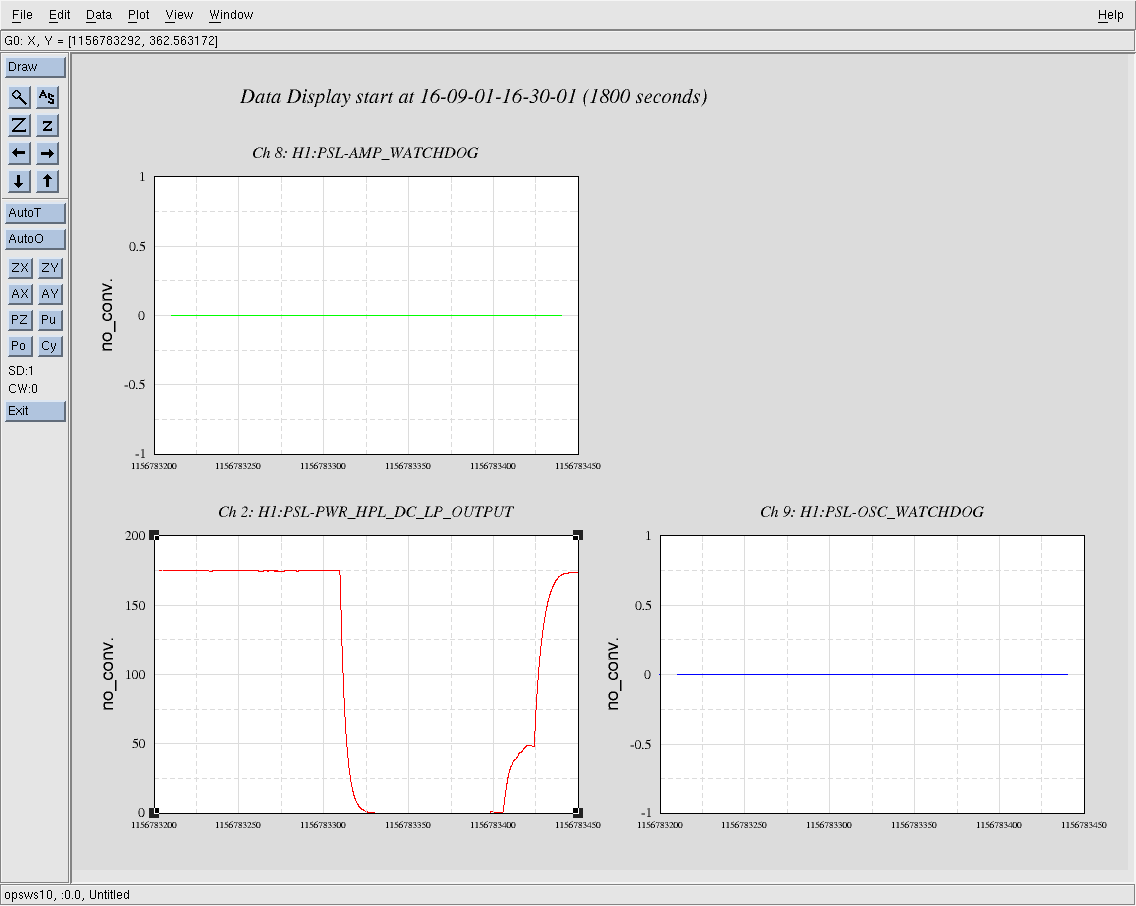Open the View menu
1136x906 pixels.
pyautogui.click(x=179, y=14)
